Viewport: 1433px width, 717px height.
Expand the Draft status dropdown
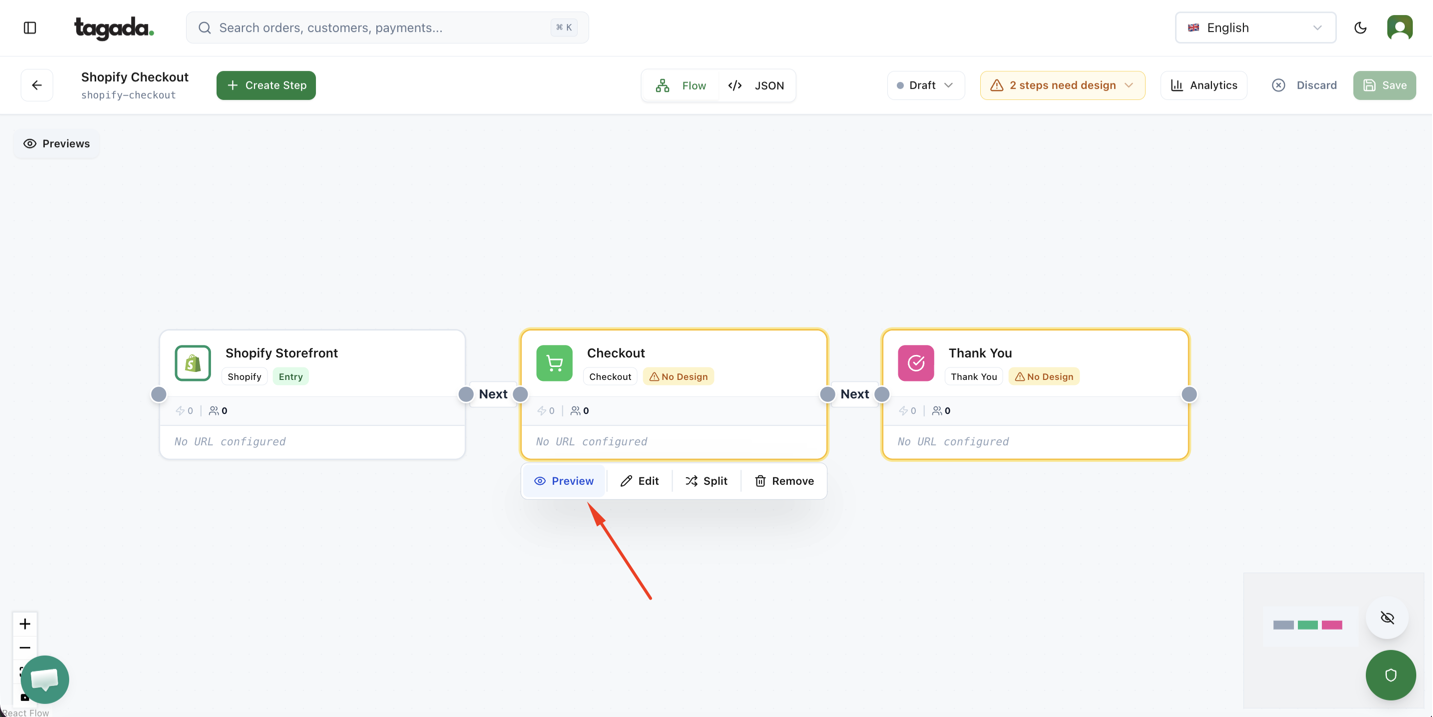tap(925, 85)
